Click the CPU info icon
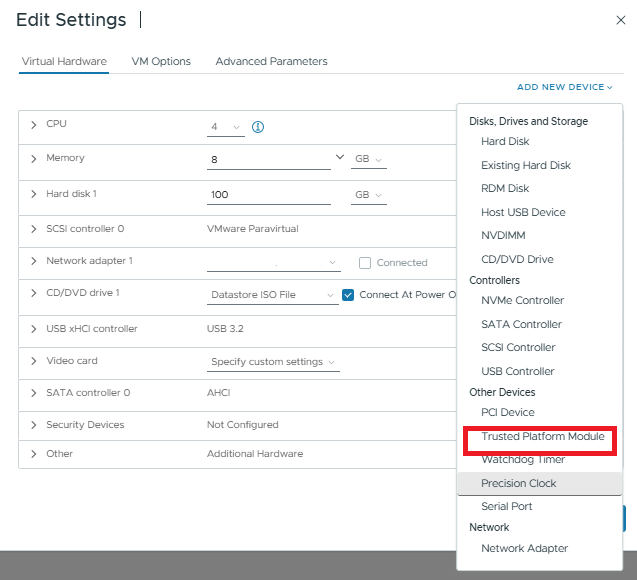Image resolution: width=637 pixels, height=580 pixels. point(257,127)
